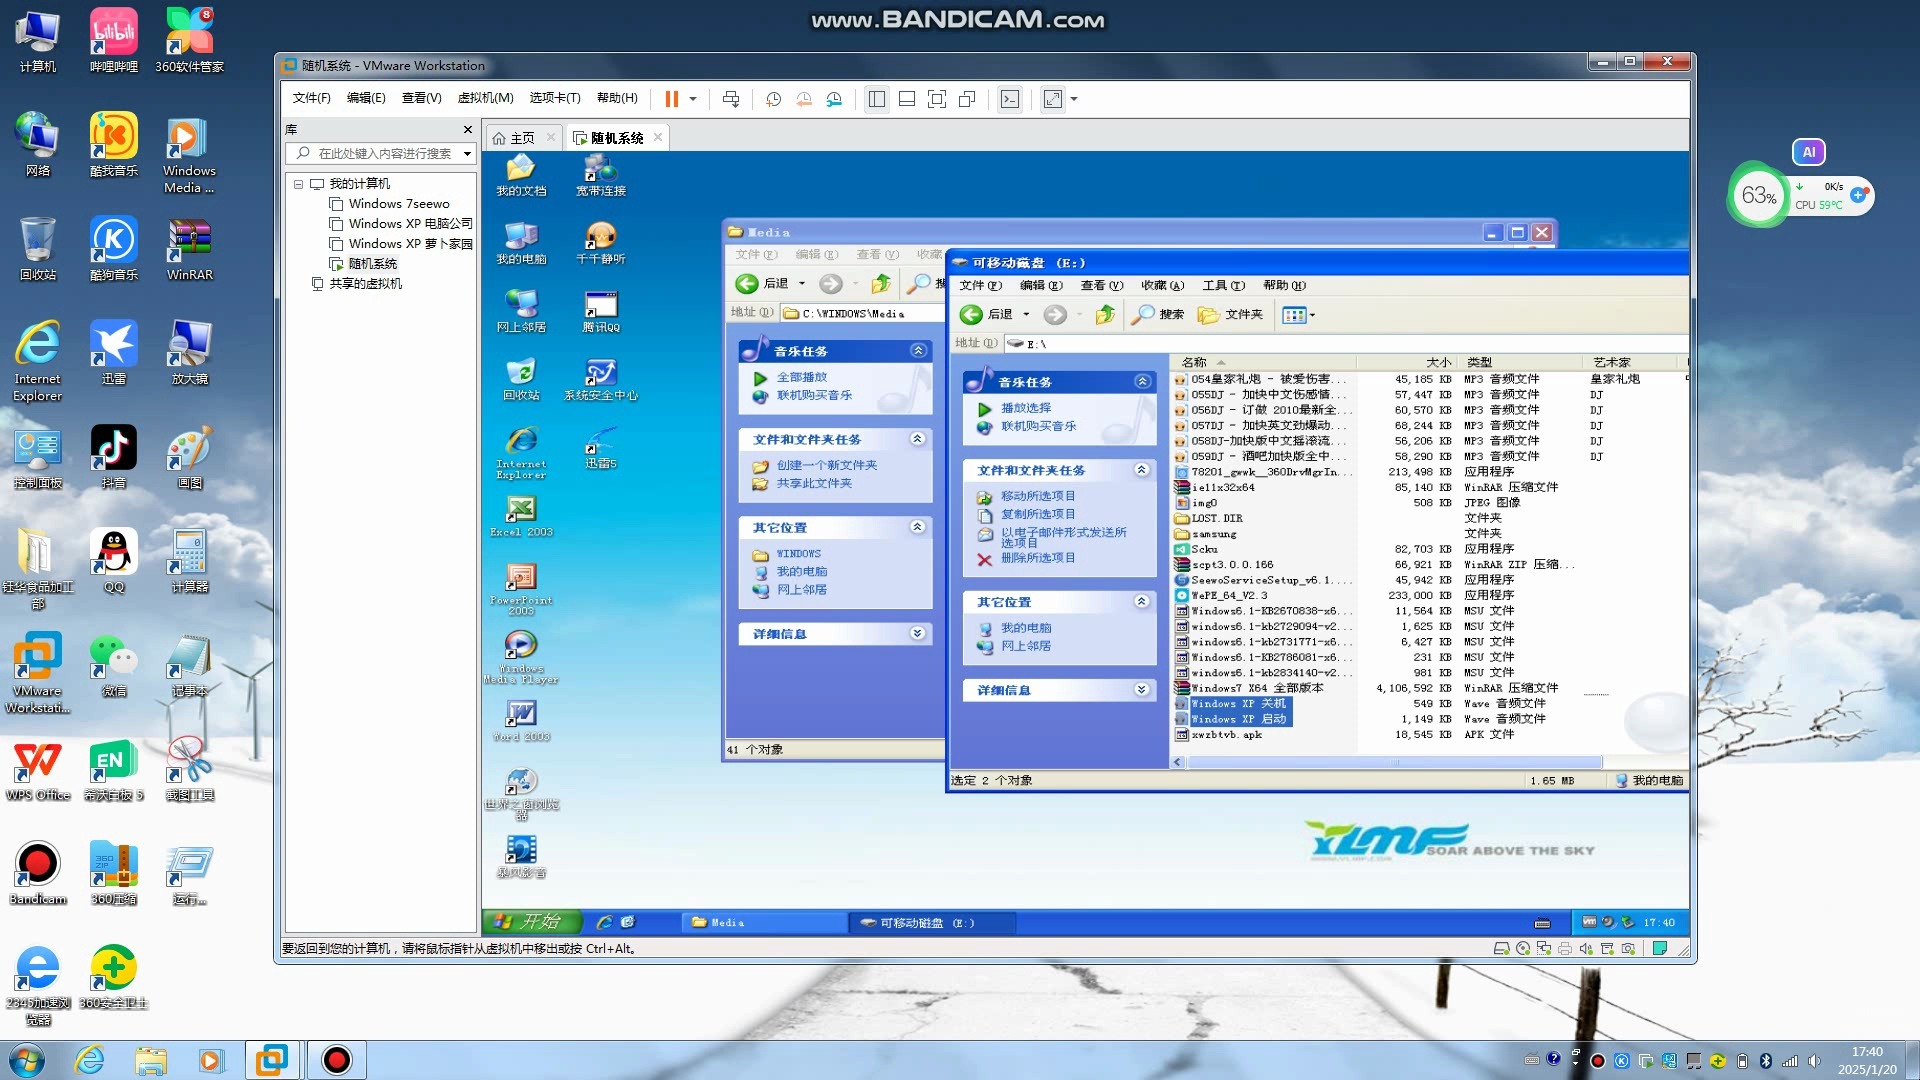Open 我的文档 icon on the XP desktop
This screenshot has height=1080, width=1920.
tap(521, 175)
